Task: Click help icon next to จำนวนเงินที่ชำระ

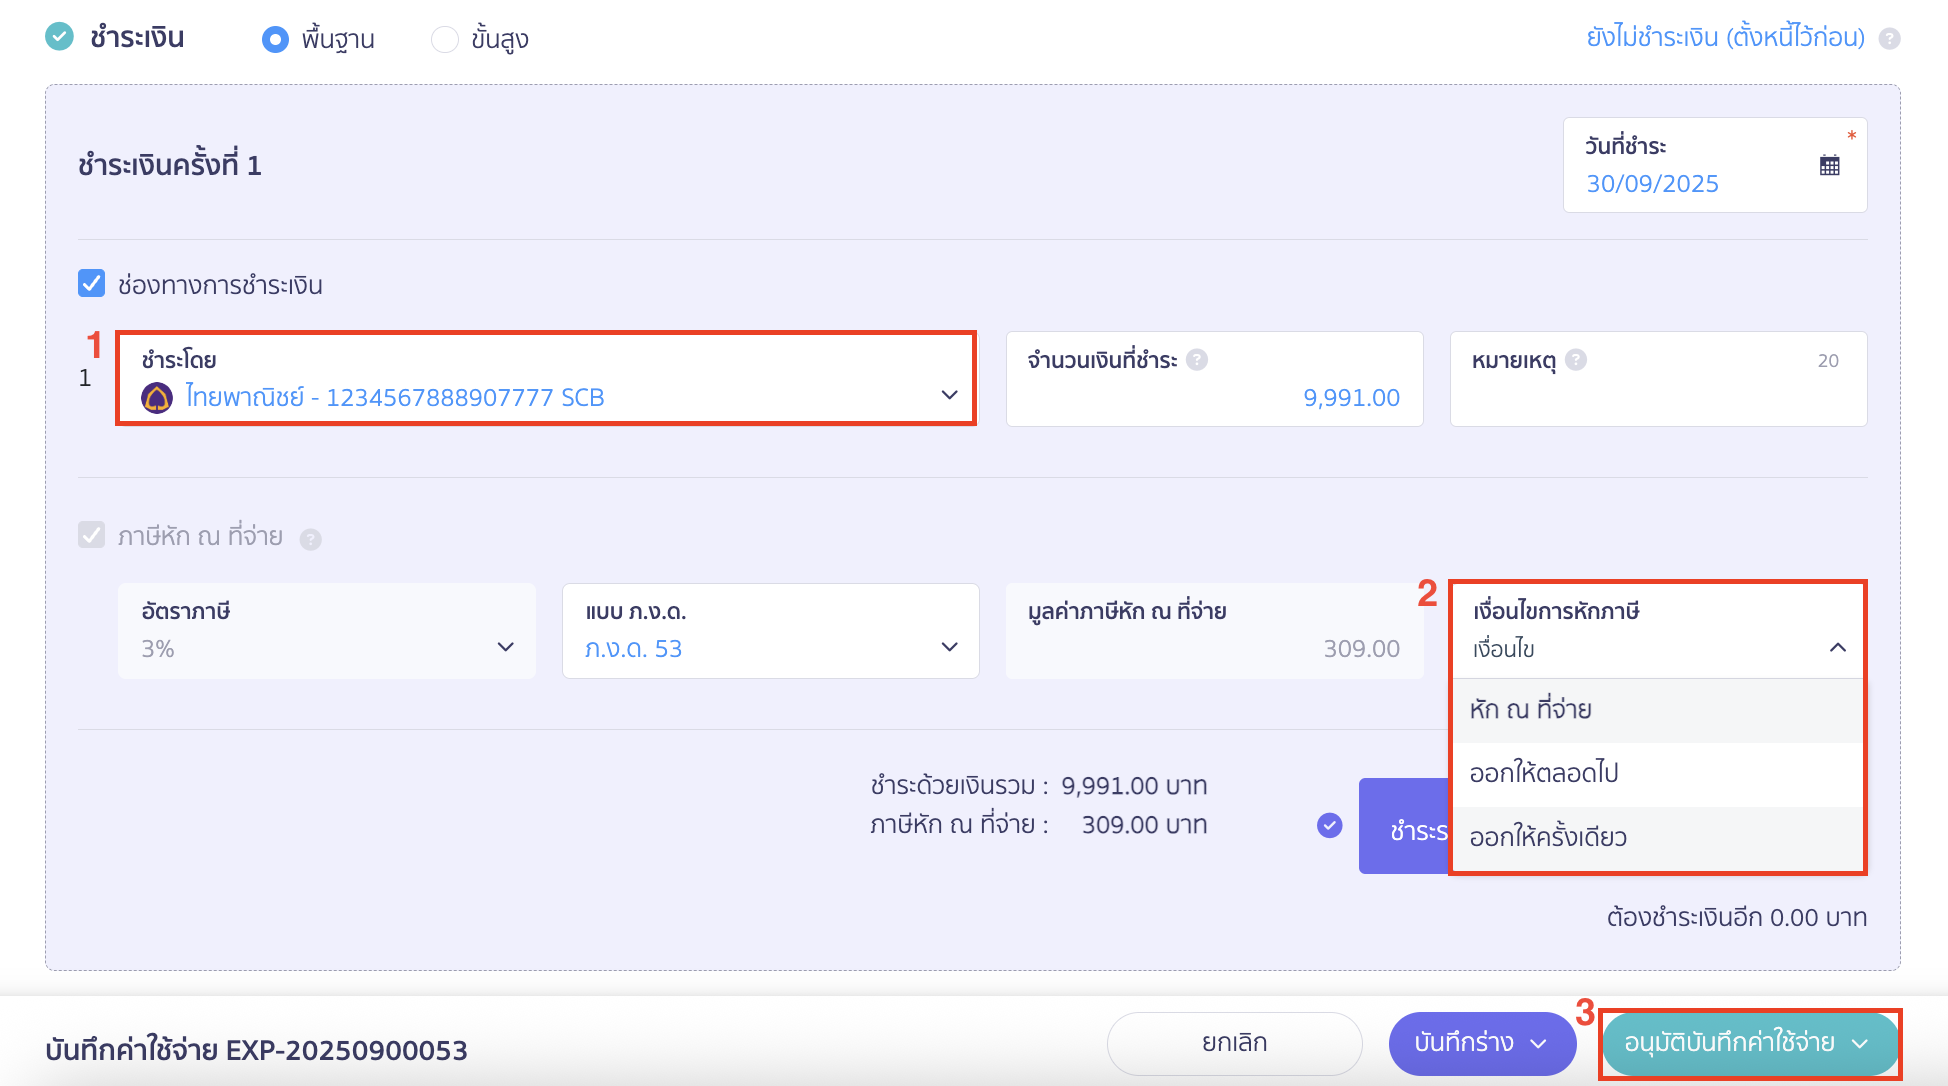Action: point(1197,360)
